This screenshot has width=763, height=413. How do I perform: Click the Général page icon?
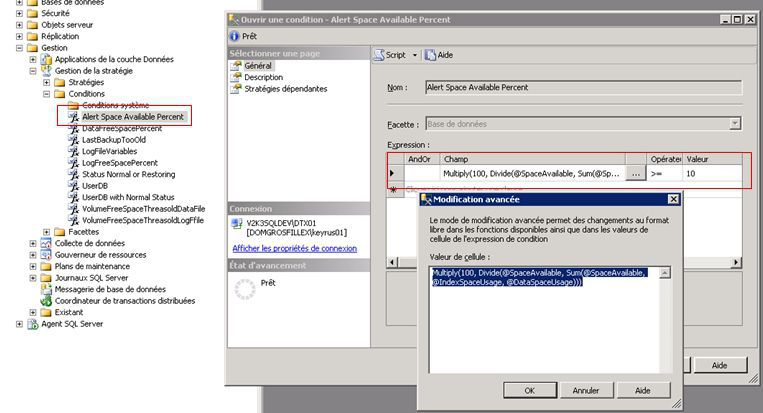236,66
